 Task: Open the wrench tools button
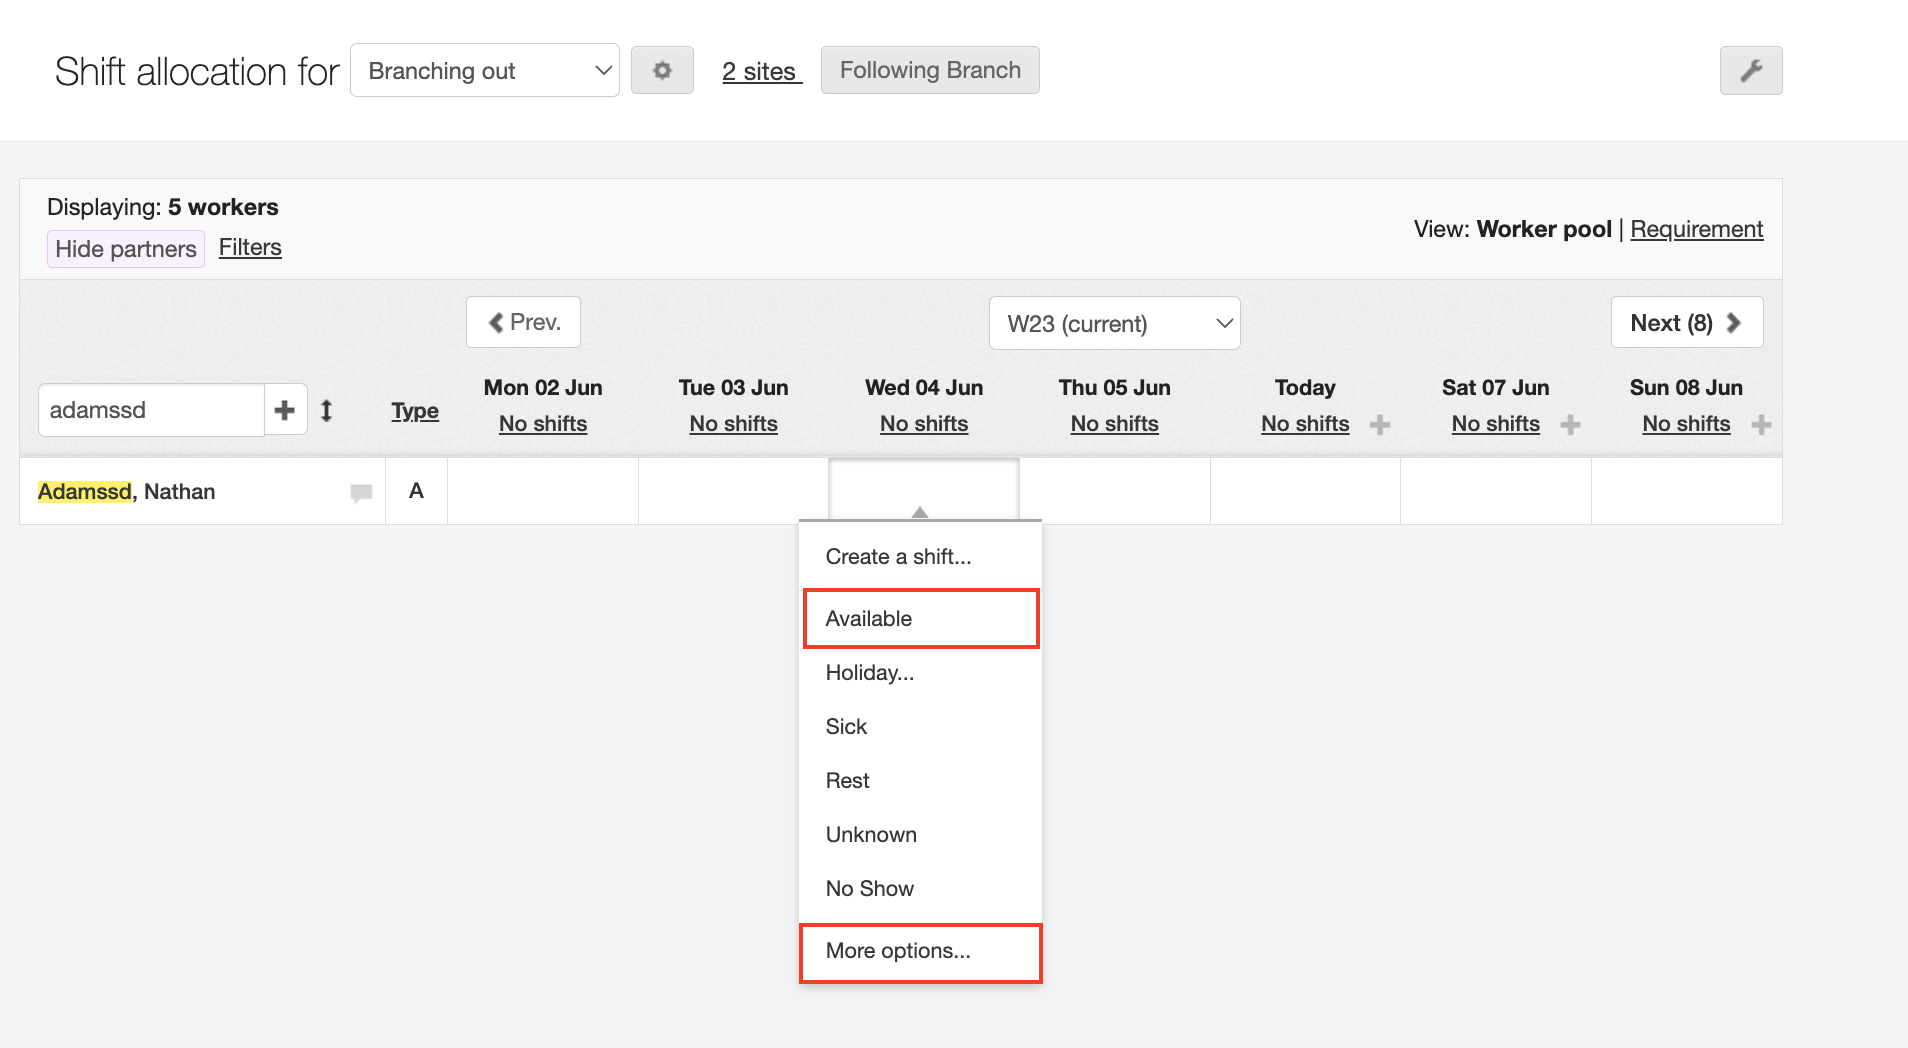(x=1750, y=71)
